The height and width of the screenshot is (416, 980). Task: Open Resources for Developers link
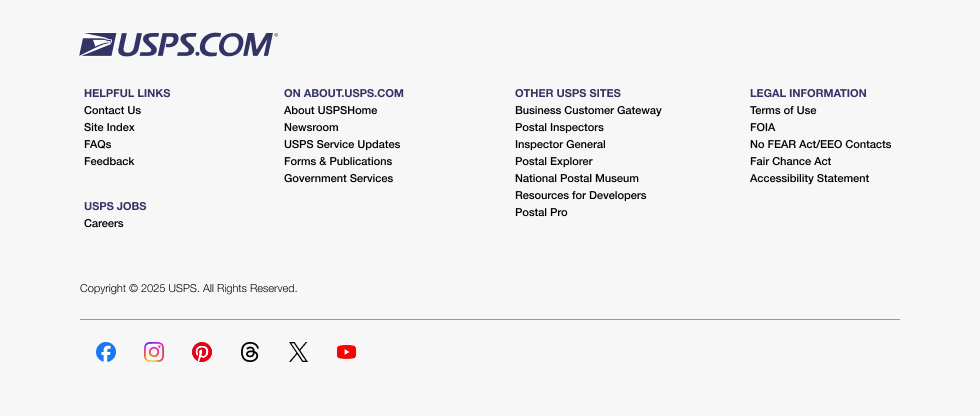click(581, 196)
